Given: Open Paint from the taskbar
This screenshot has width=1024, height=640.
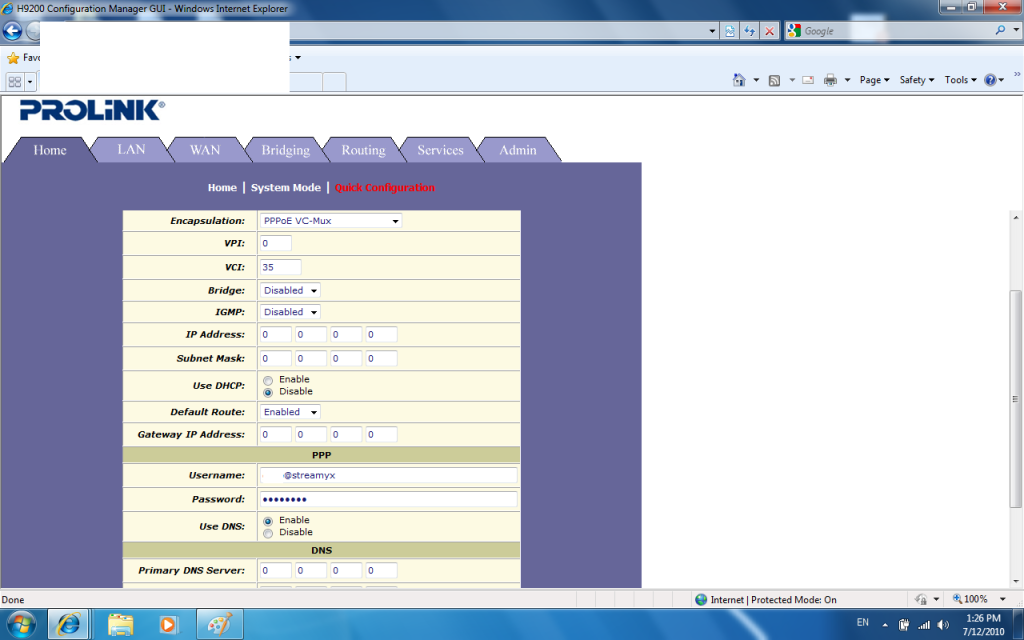Looking at the screenshot, I should (x=218, y=624).
